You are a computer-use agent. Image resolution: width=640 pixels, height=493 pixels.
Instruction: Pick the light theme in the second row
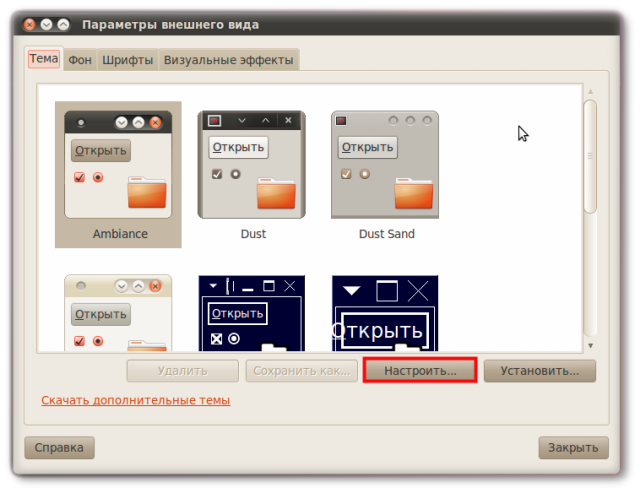tap(118, 314)
